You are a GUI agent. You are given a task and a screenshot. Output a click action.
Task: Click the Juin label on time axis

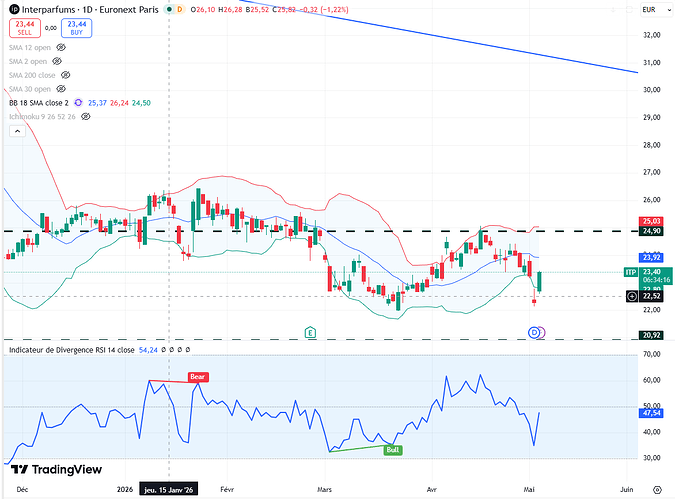pyautogui.click(x=627, y=490)
